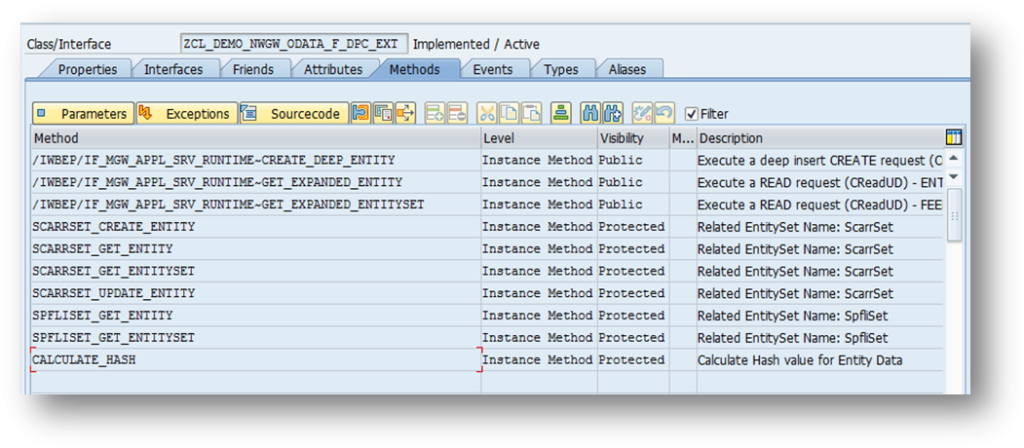Click the 'M...' column header

click(x=682, y=138)
